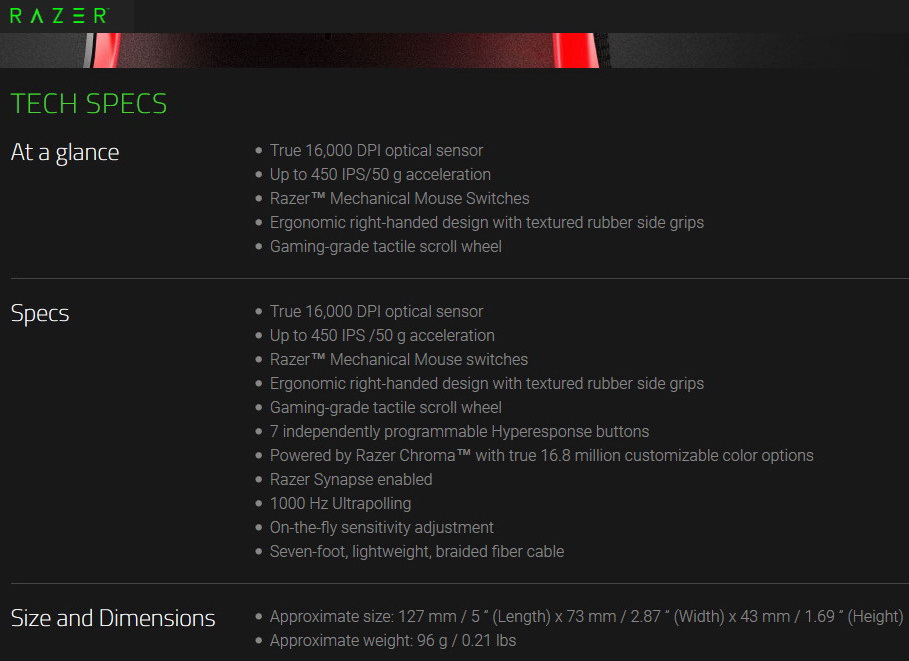The width and height of the screenshot is (909, 661).
Task: Click Seven-foot, lightweight, braided fiber cable line
Action: (416, 552)
